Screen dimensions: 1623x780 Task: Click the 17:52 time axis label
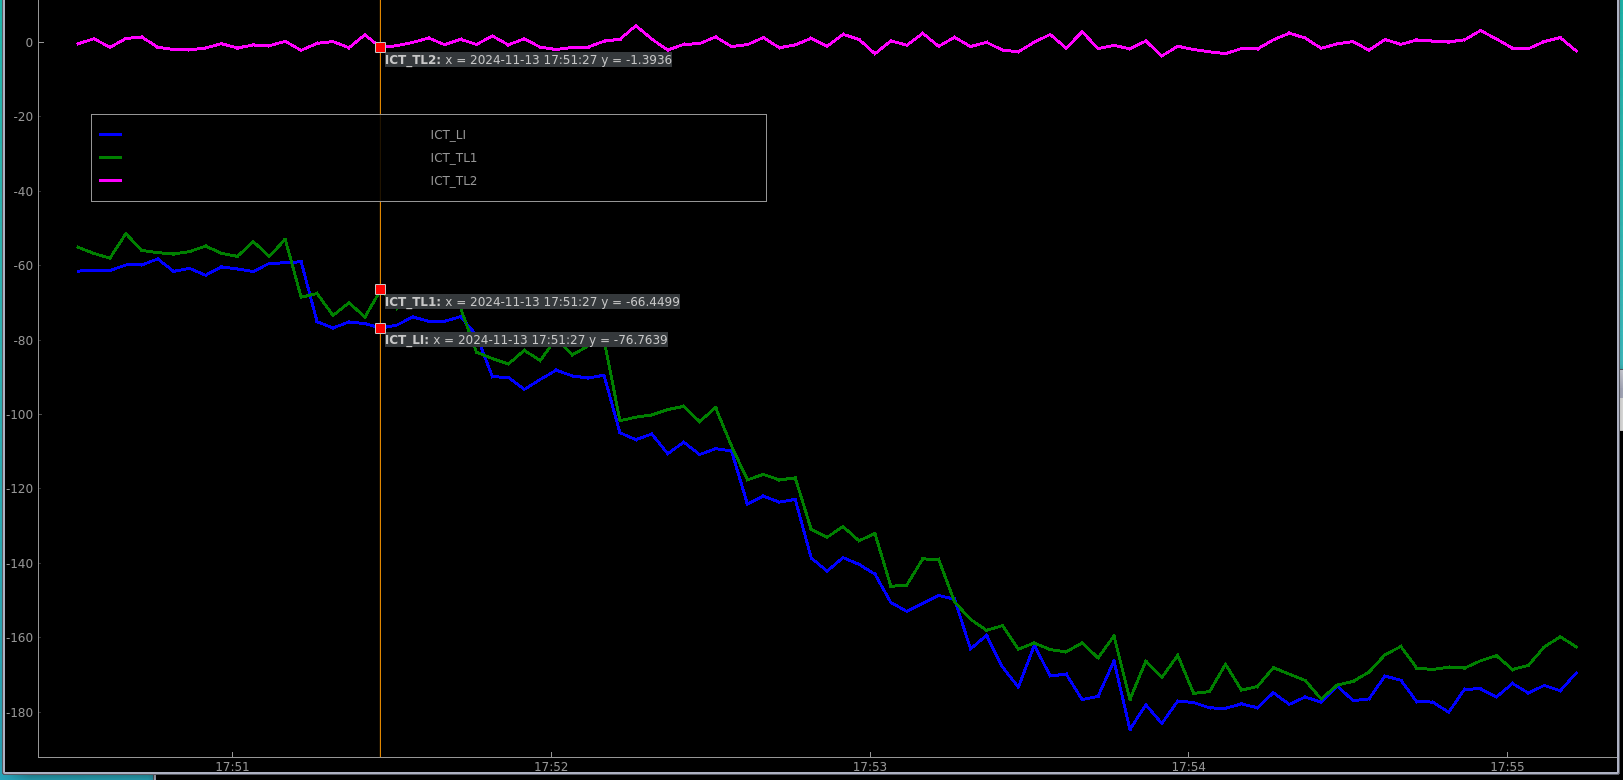(x=551, y=767)
